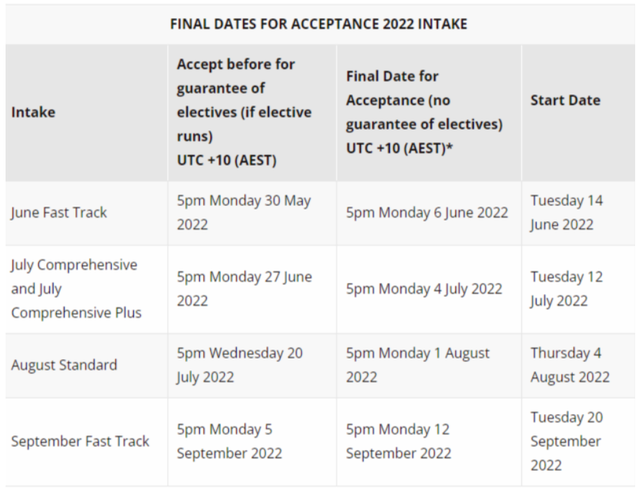640x491 pixels.
Task: Select the '5pm Monday 27 June 2022' cell
Action: [244, 288]
